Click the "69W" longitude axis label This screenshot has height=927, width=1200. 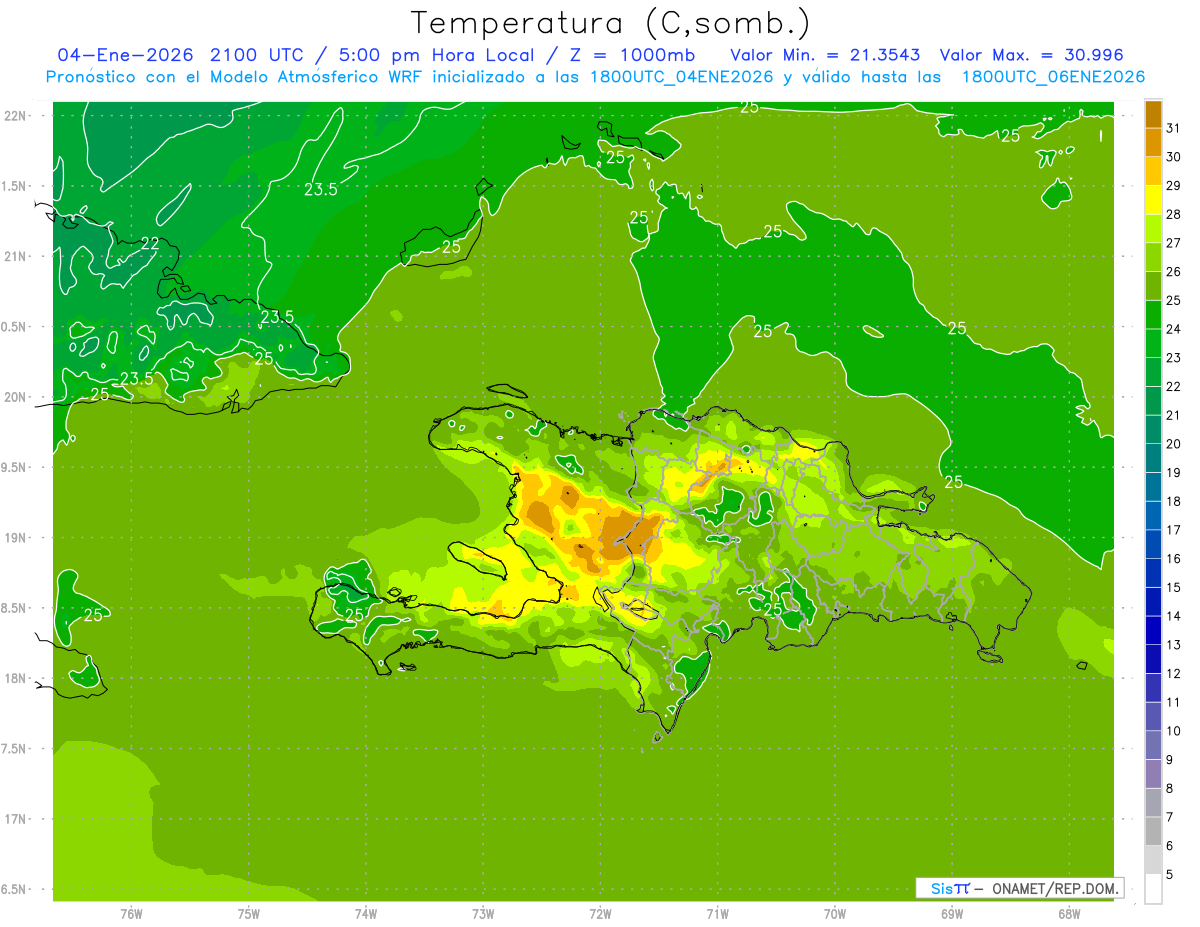(952, 913)
